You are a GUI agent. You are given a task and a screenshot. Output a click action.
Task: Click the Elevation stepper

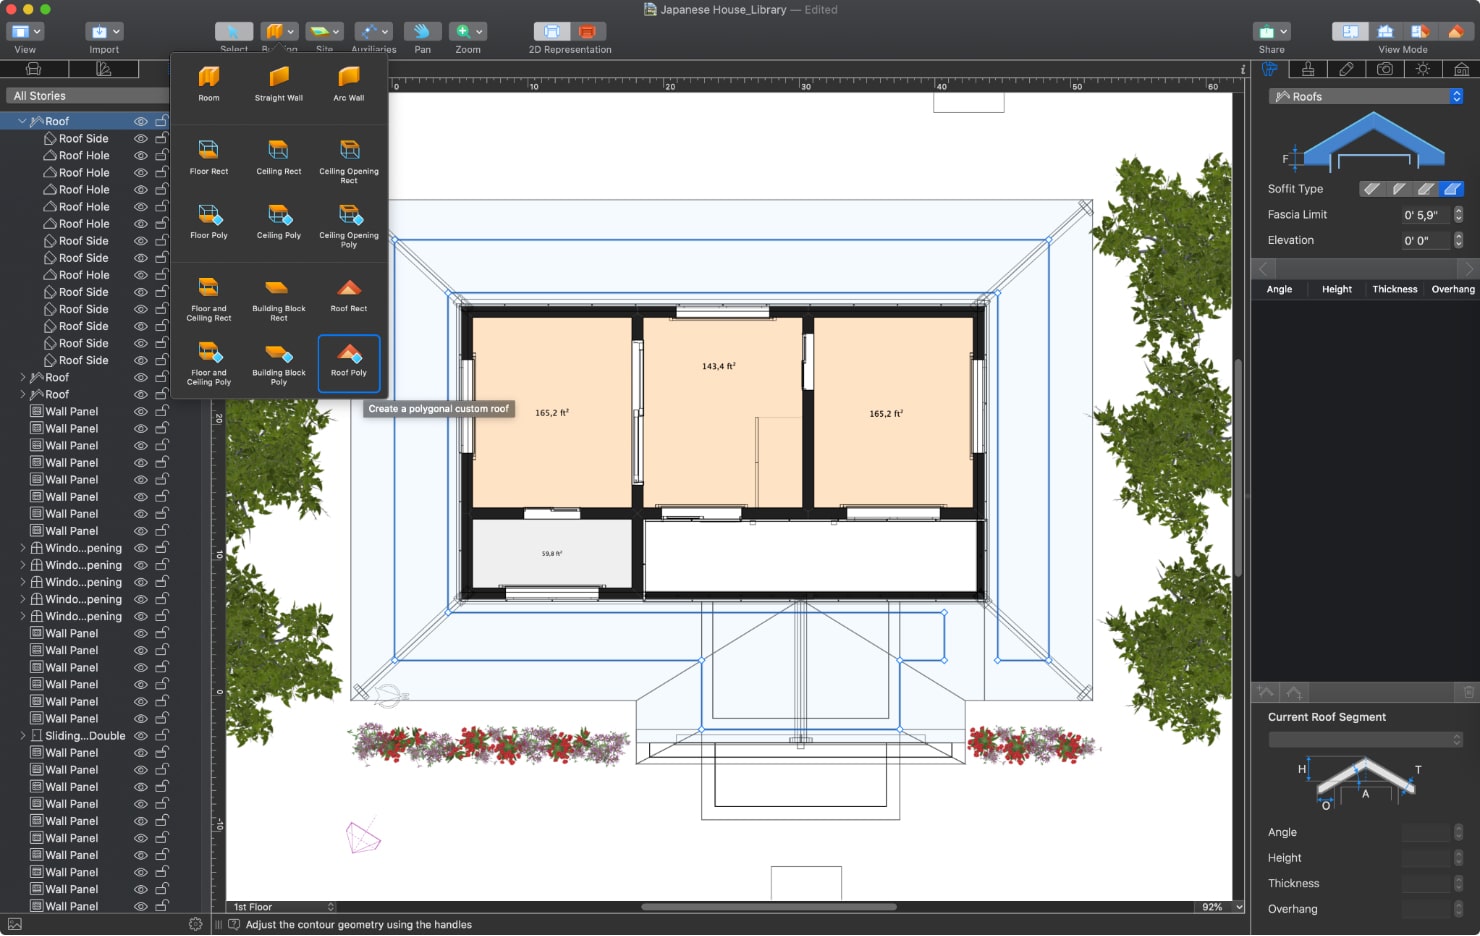pyautogui.click(x=1458, y=240)
